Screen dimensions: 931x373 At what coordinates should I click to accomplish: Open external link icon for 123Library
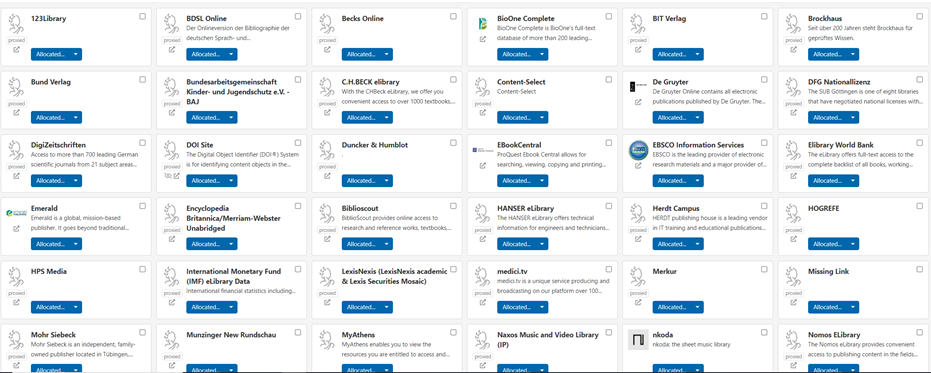click(16, 49)
